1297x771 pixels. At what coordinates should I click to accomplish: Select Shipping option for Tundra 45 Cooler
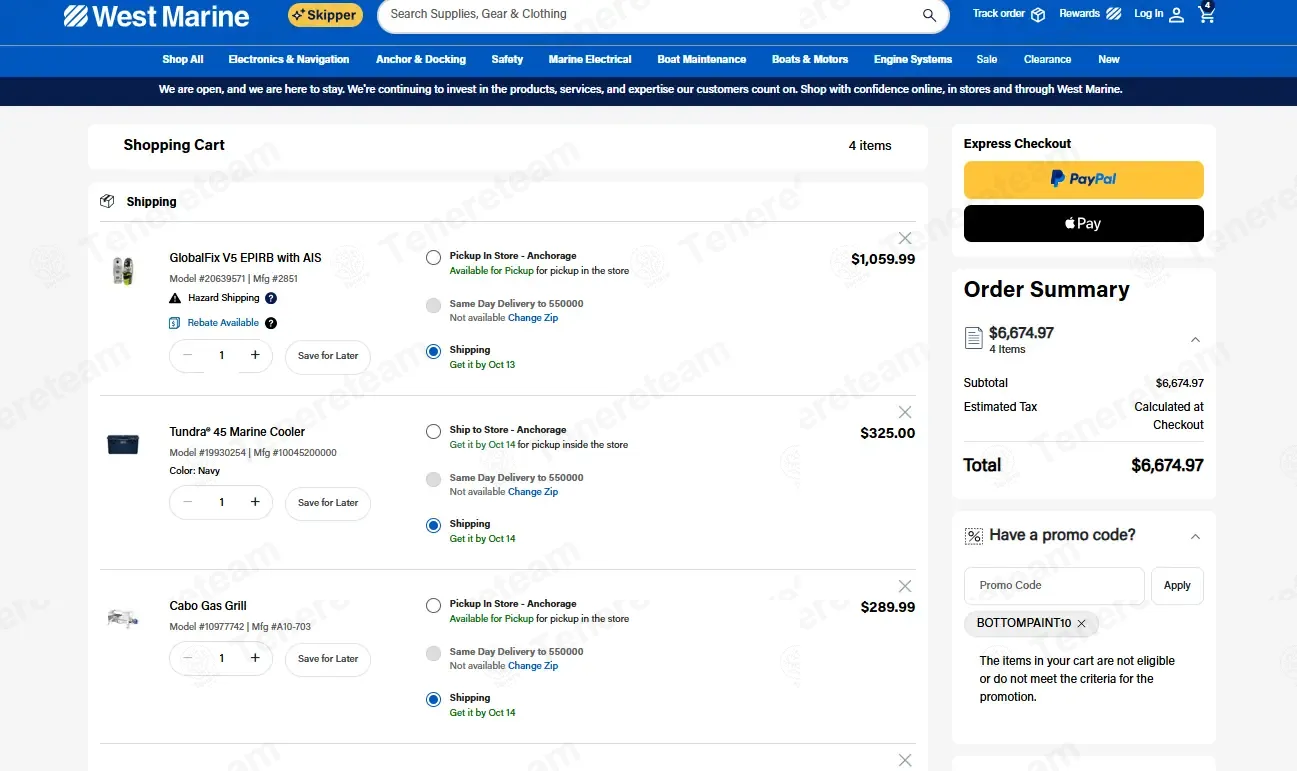pyautogui.click(x=433, y=525)
